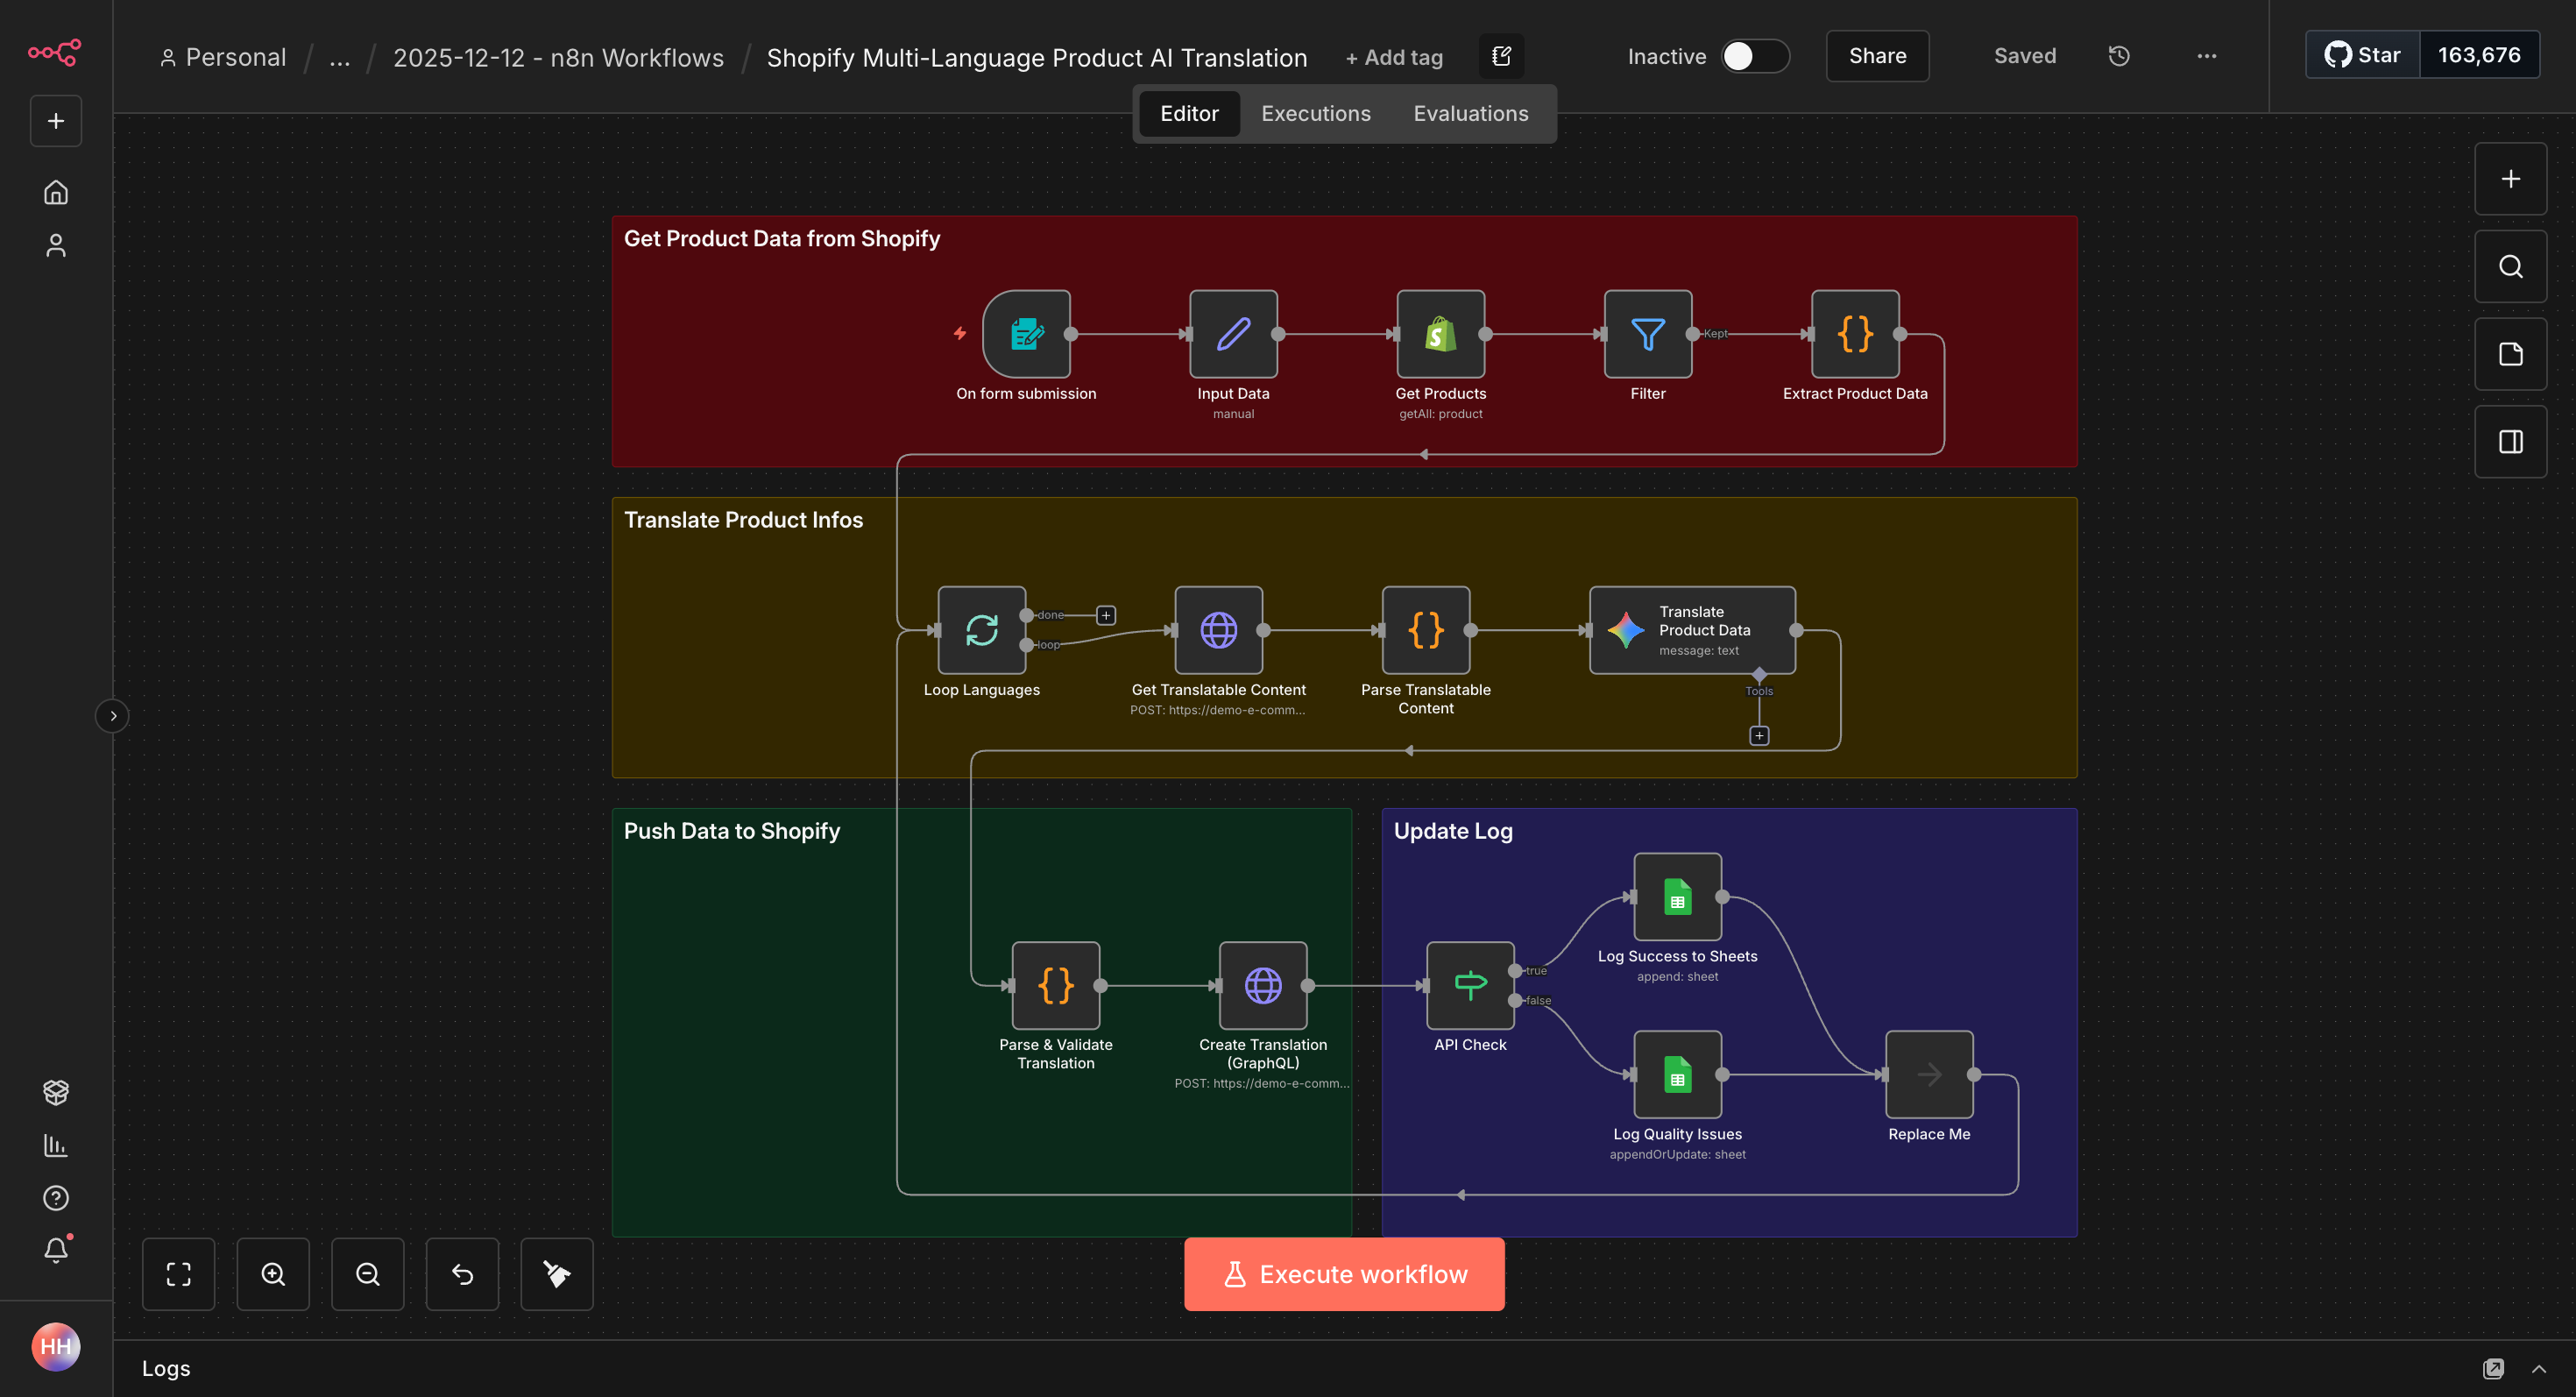Click the zoom in magnifier icon
This screenshot has width=2576, height=1397.
click(273, 1274)
